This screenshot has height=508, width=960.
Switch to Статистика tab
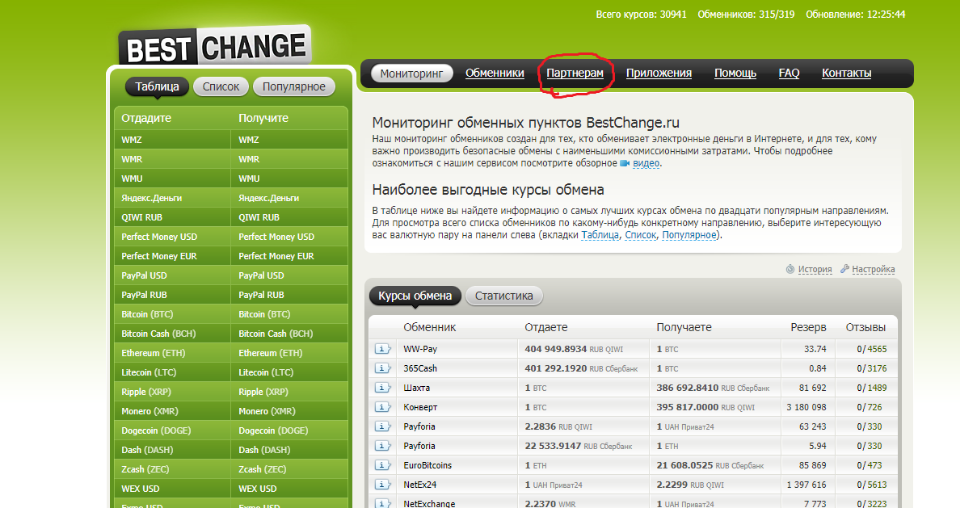point(504,296)
